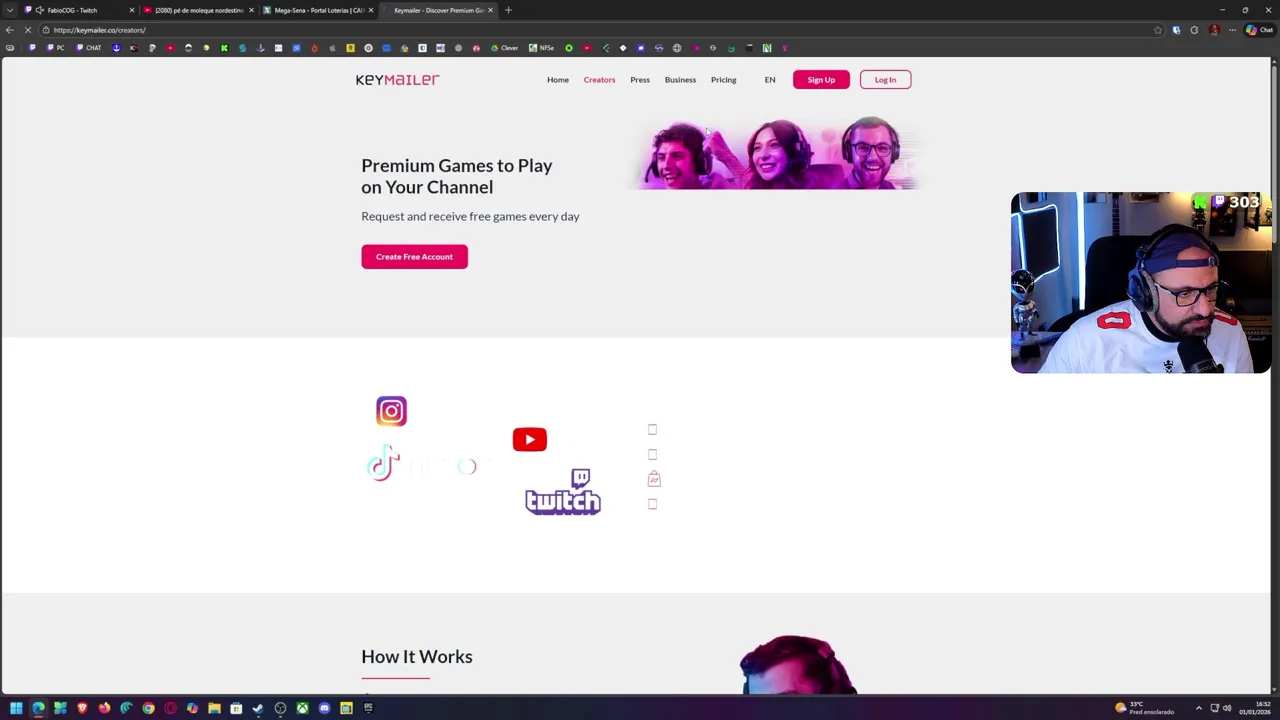Close the Mega-Sena tab

[371, 10]
